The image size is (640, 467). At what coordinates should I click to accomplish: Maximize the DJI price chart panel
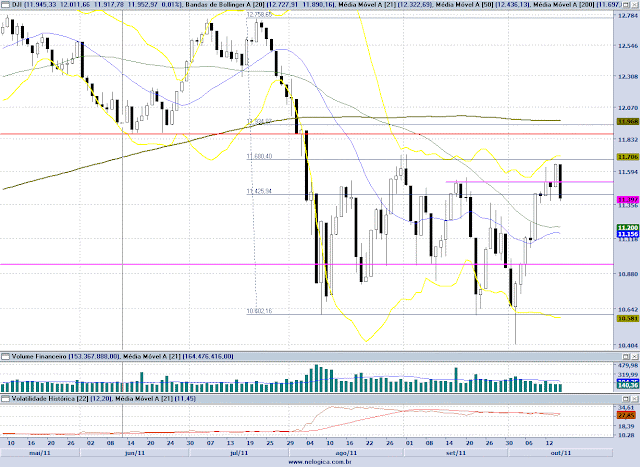626,4
